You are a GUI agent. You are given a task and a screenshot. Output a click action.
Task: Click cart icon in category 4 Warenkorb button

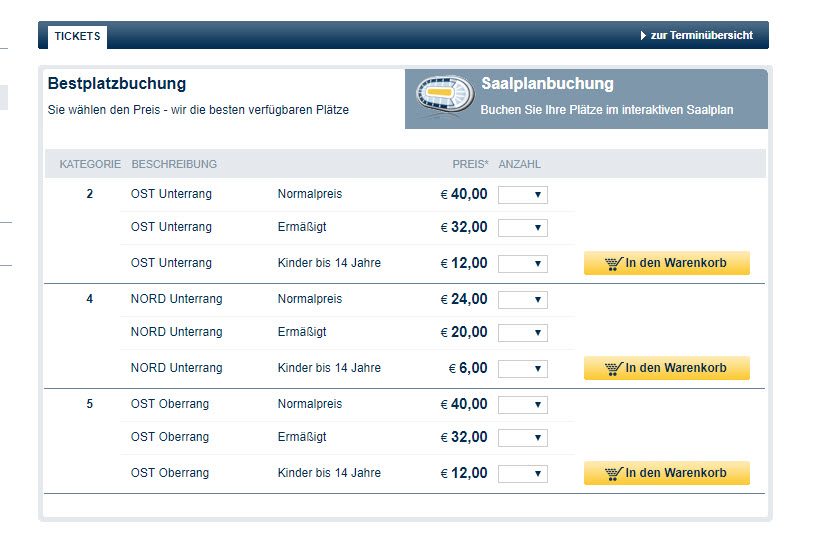614,368
